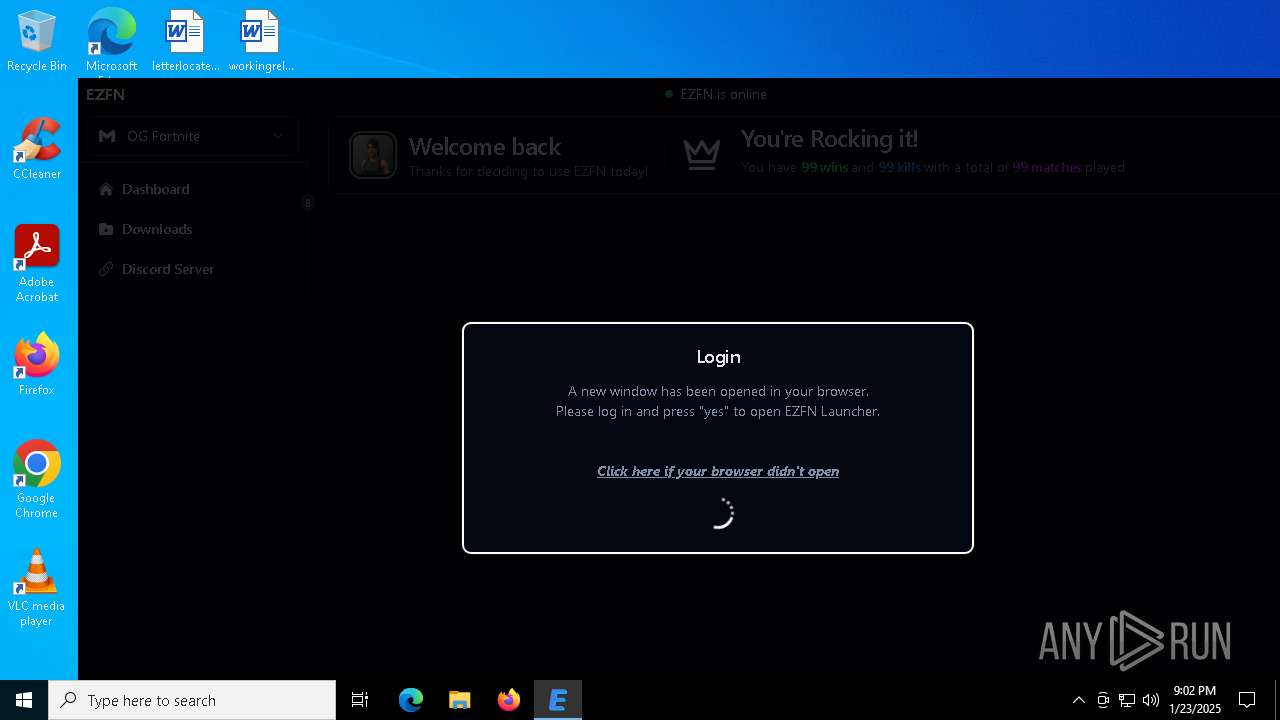This screenshot has width=1280, height=720.
Task: Open the network status tray icon
Action: pyautogui.click(x=1127, y=700)
